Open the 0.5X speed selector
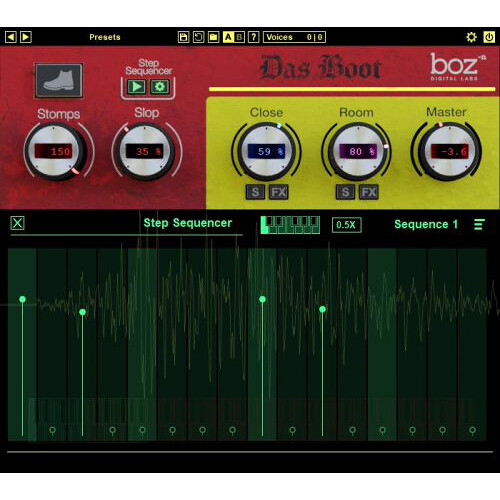Screen dimensions: 500x500 click(x=346, y=225)
